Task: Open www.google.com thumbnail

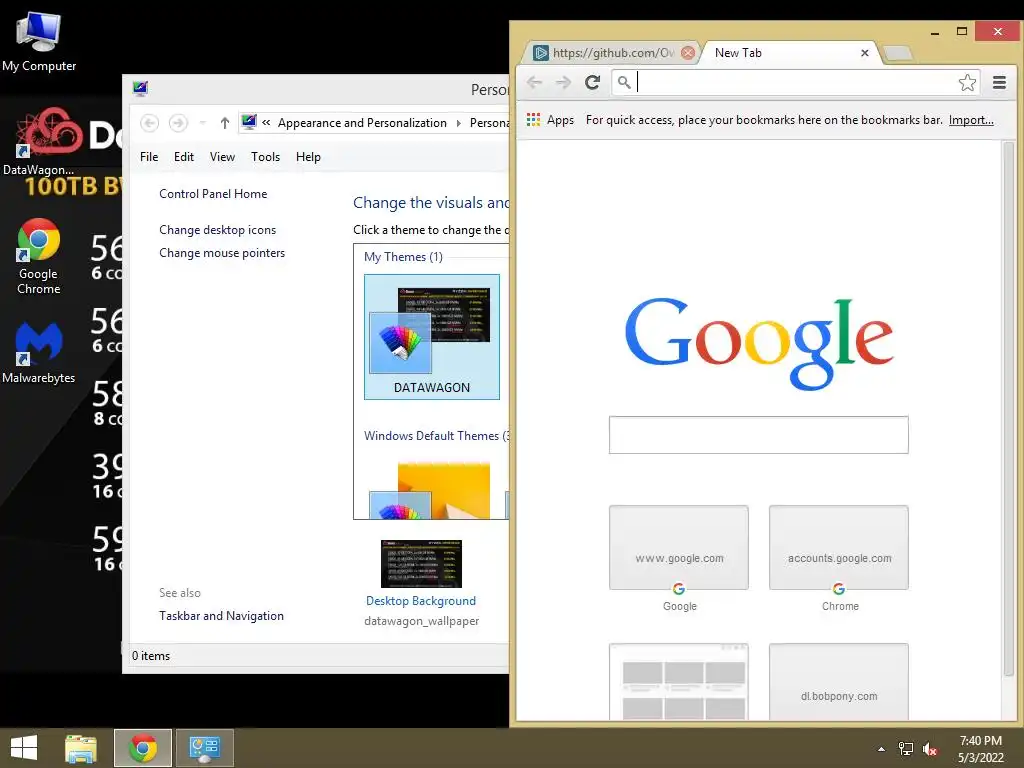Action: (679, 547)
